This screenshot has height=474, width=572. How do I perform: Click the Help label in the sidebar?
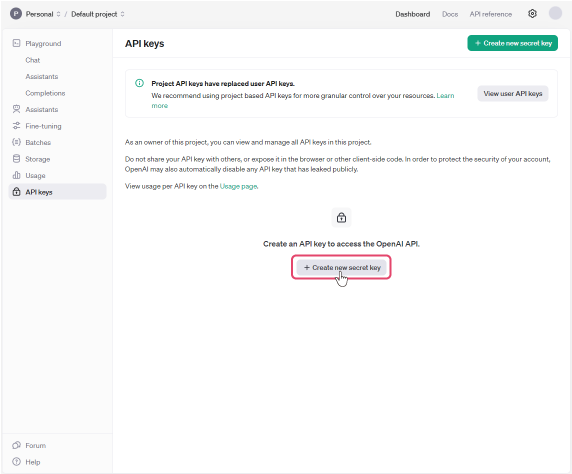coord(32,462)
